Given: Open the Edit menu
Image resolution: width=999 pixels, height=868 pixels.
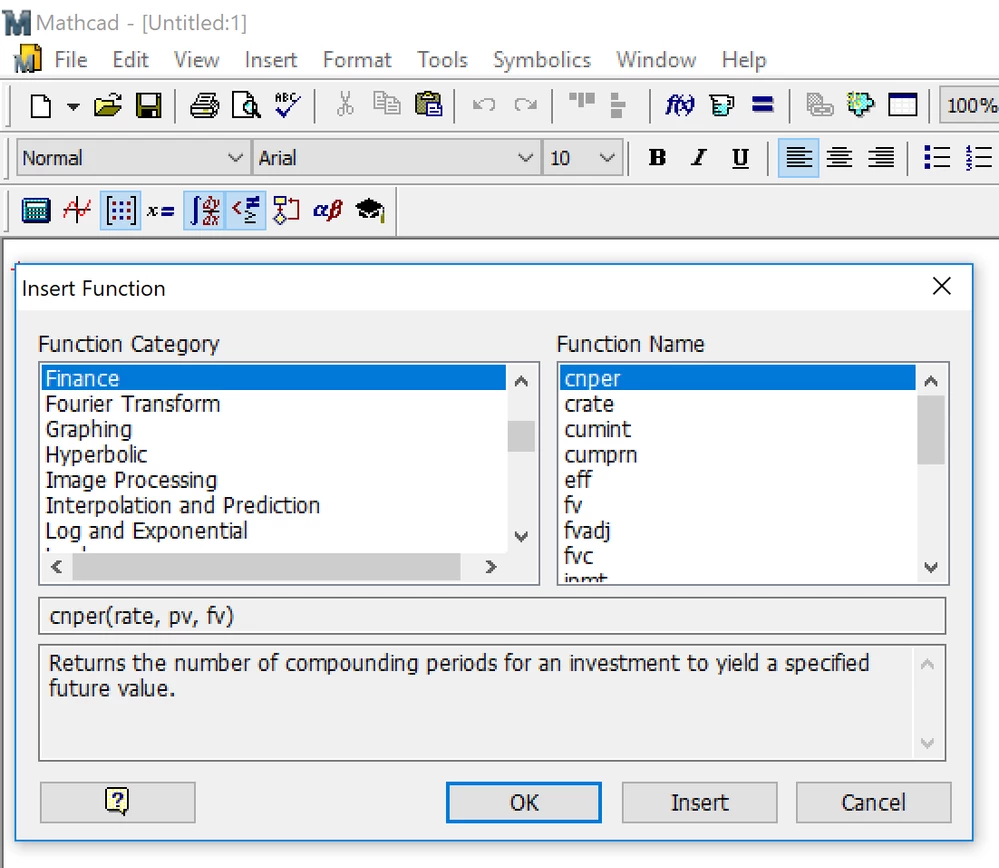Looking at the screenshot, I should click(x=131, y=60).
